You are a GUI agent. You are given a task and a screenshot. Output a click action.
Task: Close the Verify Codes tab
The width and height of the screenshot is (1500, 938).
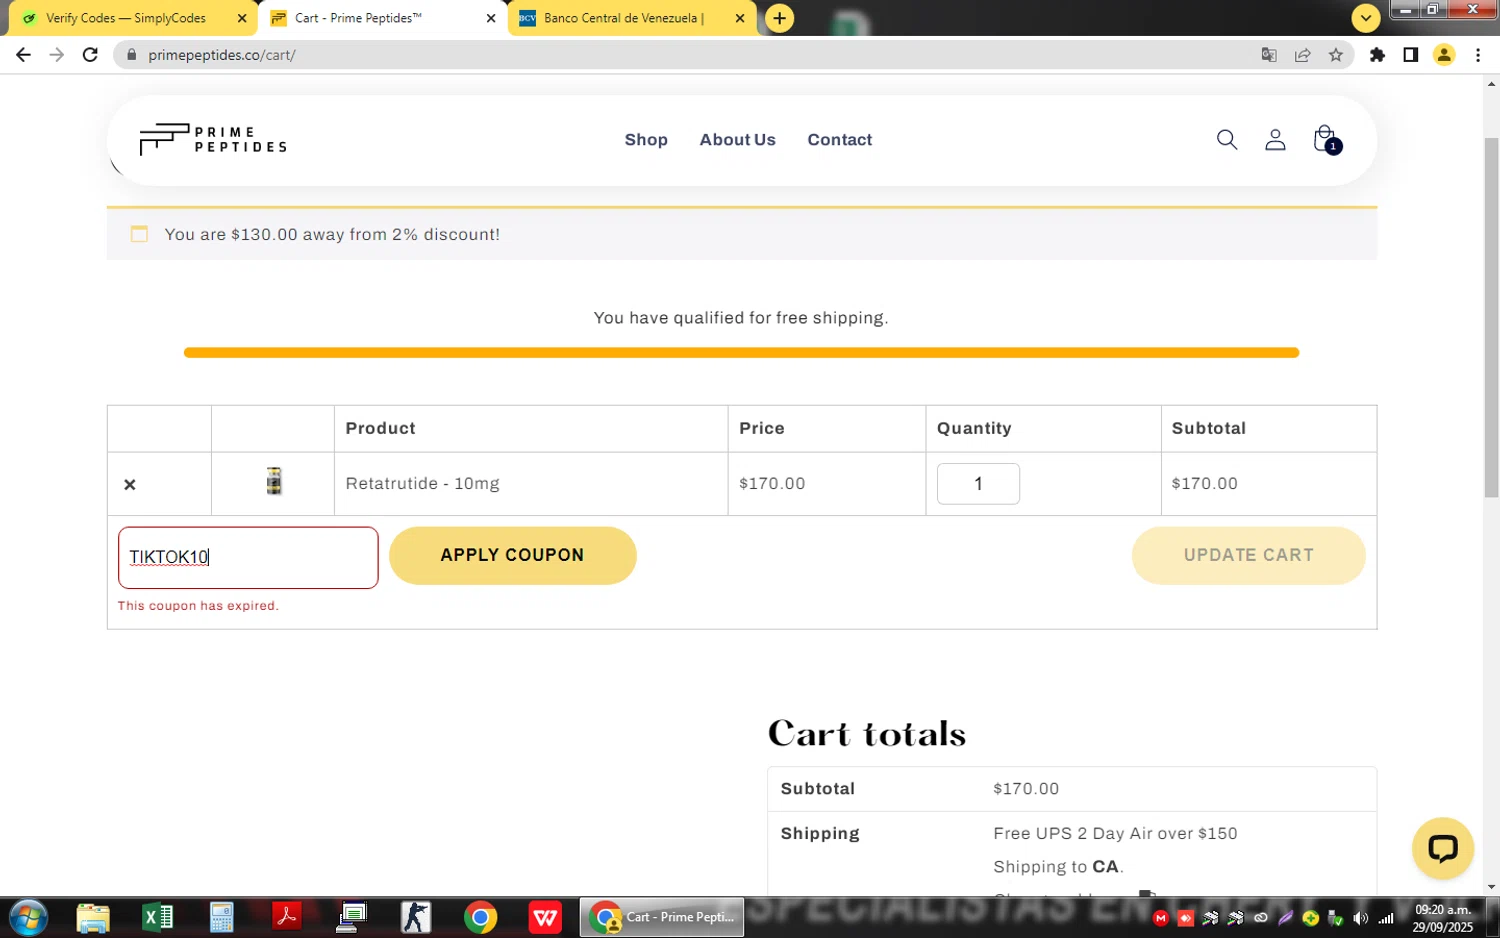click(x=242, y=18)
